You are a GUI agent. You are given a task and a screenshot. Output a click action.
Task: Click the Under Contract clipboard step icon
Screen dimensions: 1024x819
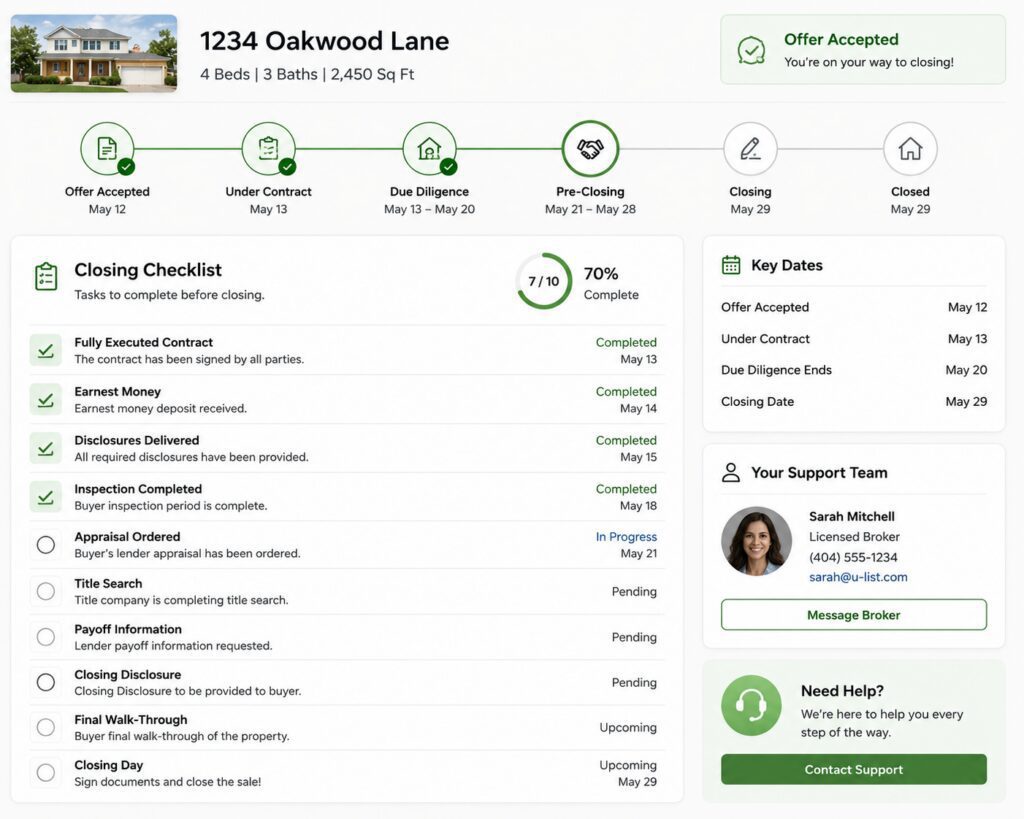click(x=268, y=149)
